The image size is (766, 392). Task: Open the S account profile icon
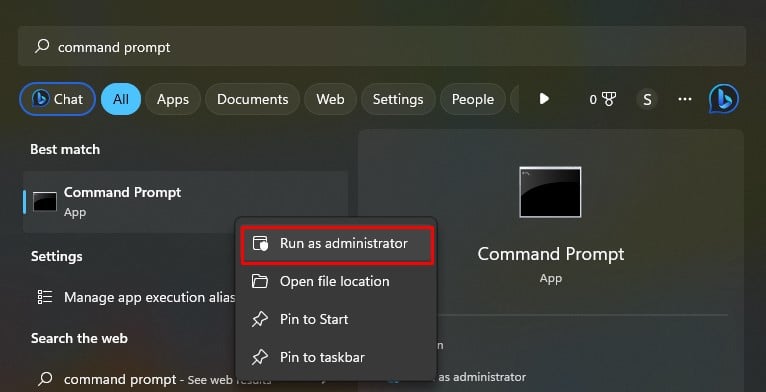point(647,100)
